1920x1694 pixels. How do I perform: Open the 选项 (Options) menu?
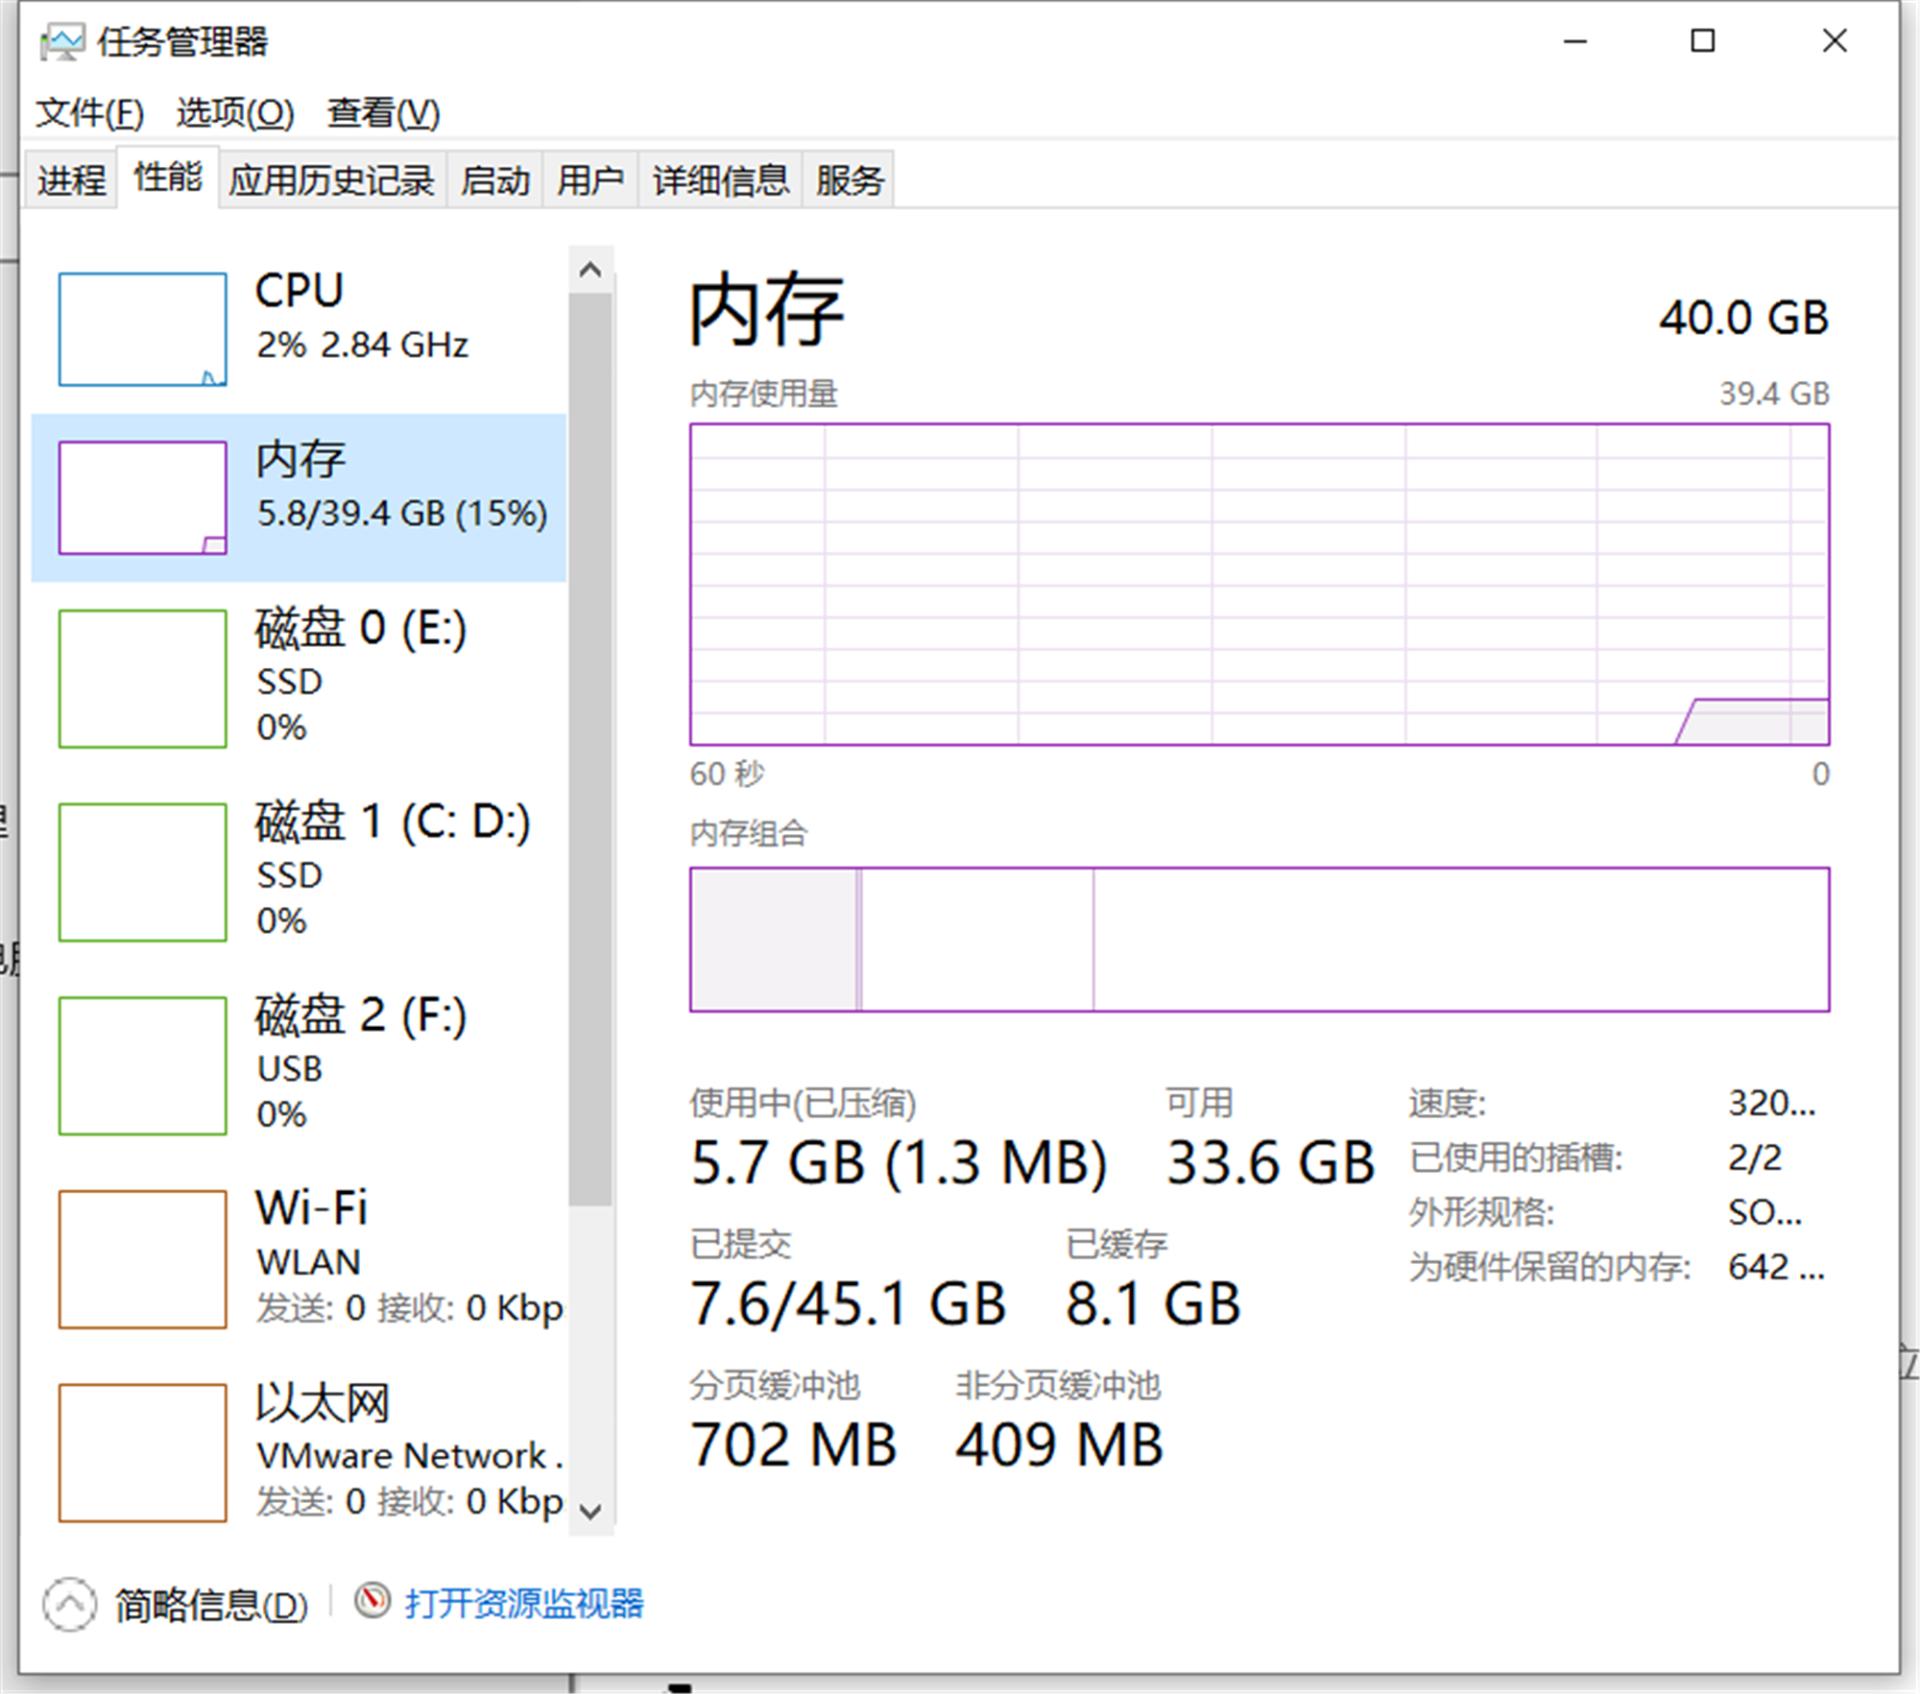(235, 113)
